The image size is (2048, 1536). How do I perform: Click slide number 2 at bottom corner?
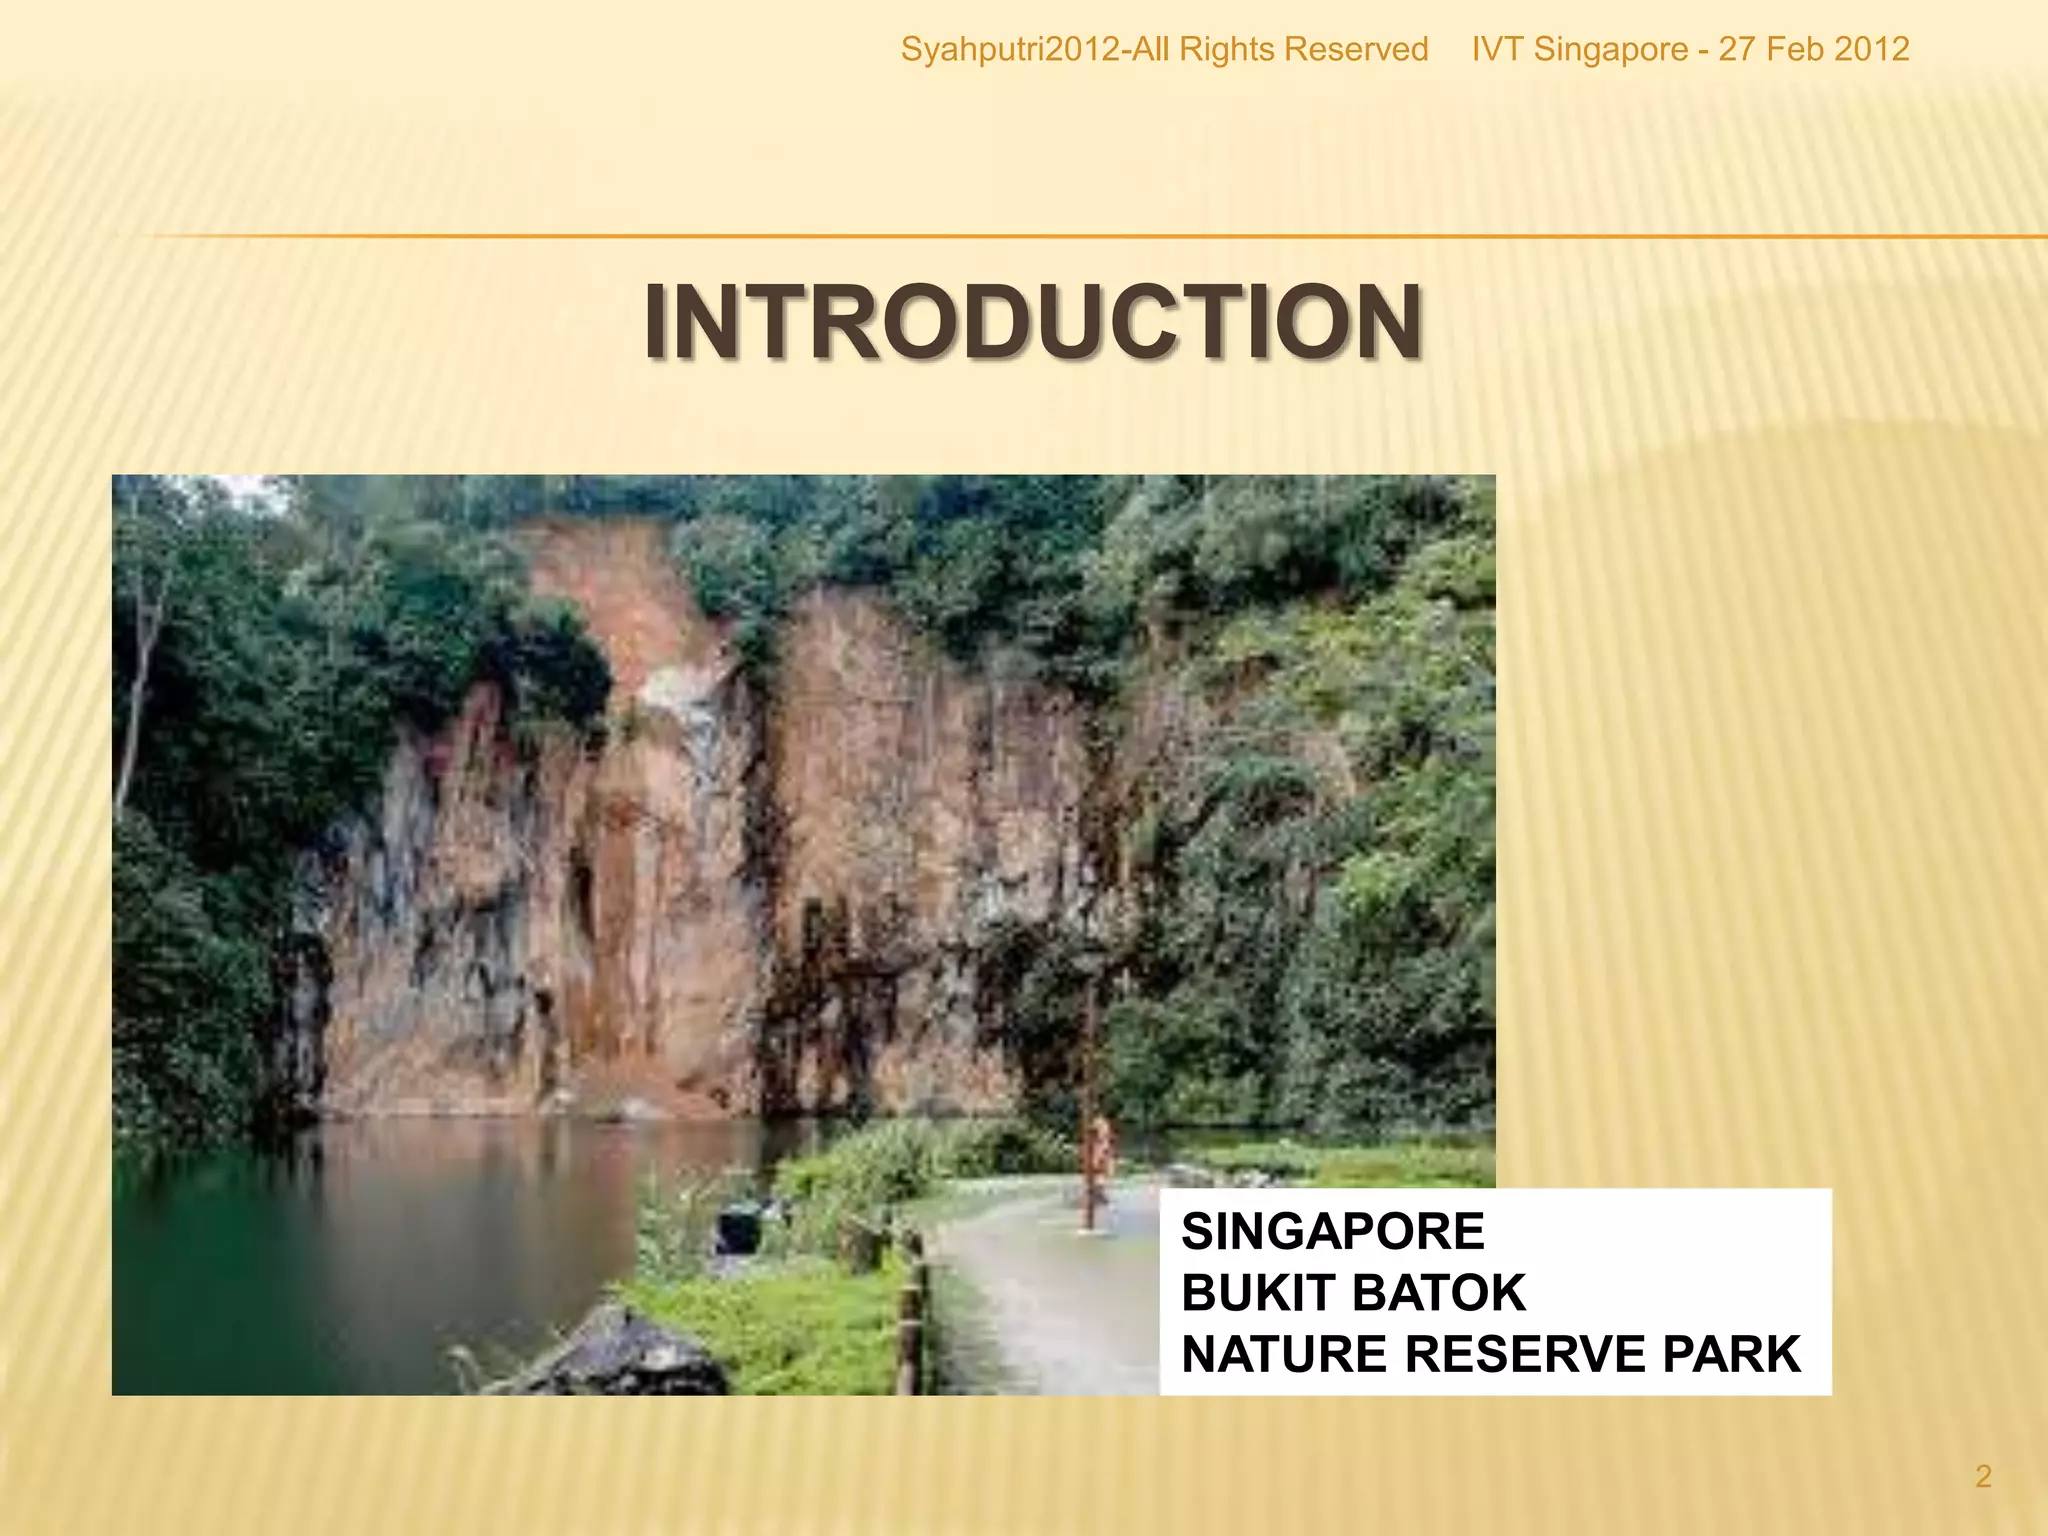tap(1983, 1476)
